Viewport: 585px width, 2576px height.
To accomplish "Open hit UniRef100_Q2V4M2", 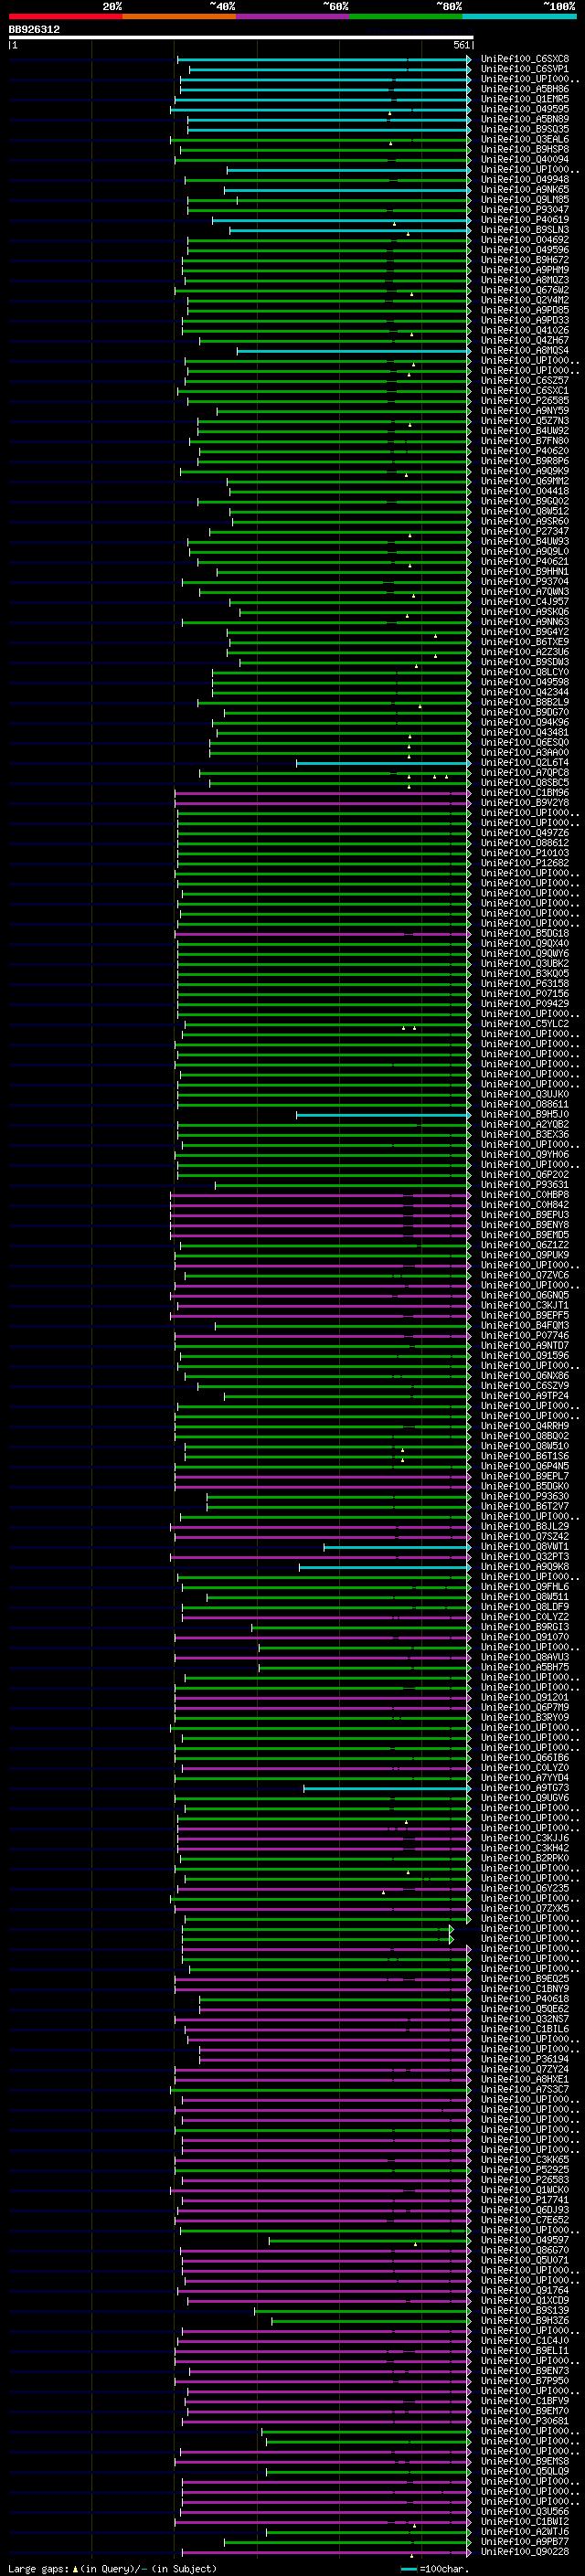I will point(525,300).
